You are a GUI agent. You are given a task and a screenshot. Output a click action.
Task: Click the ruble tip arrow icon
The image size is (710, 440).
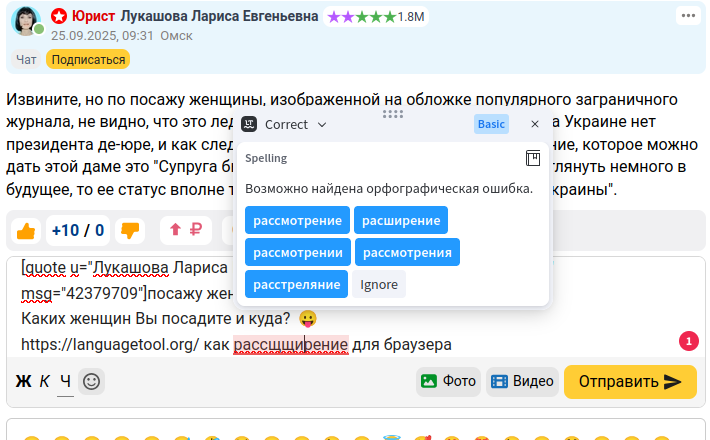(186, 231)
